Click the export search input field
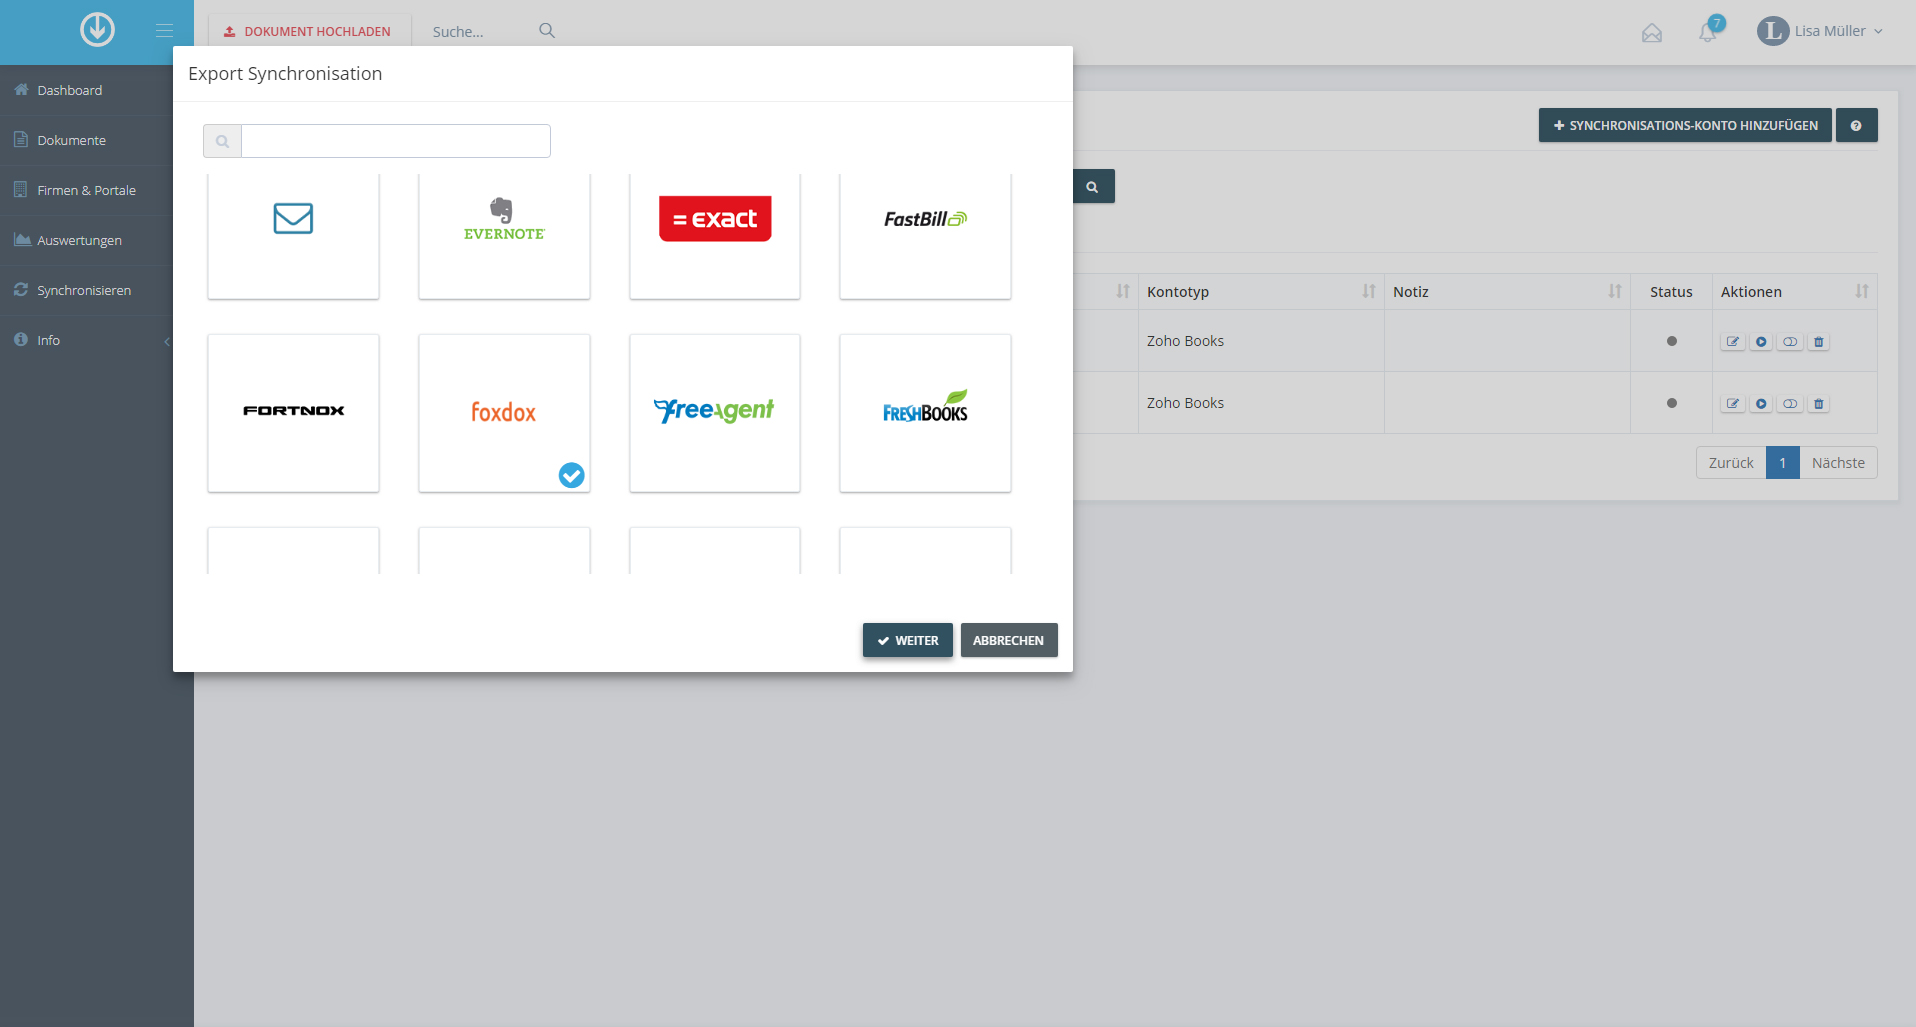The width and height of the screenshot is (1916, 1027). tap(395, 141)
